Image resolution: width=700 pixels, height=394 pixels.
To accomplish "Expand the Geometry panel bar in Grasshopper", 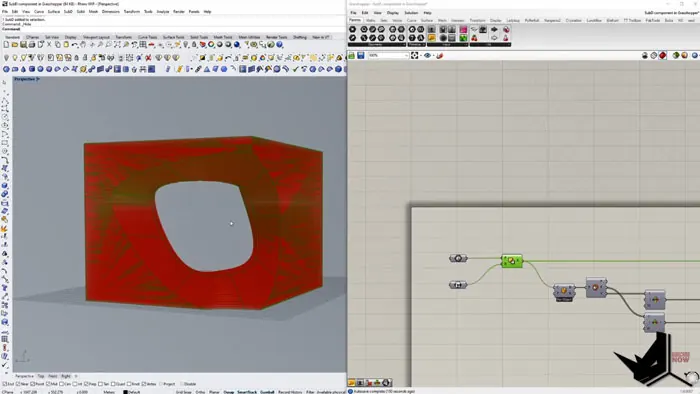I will (x=377, y=45).
